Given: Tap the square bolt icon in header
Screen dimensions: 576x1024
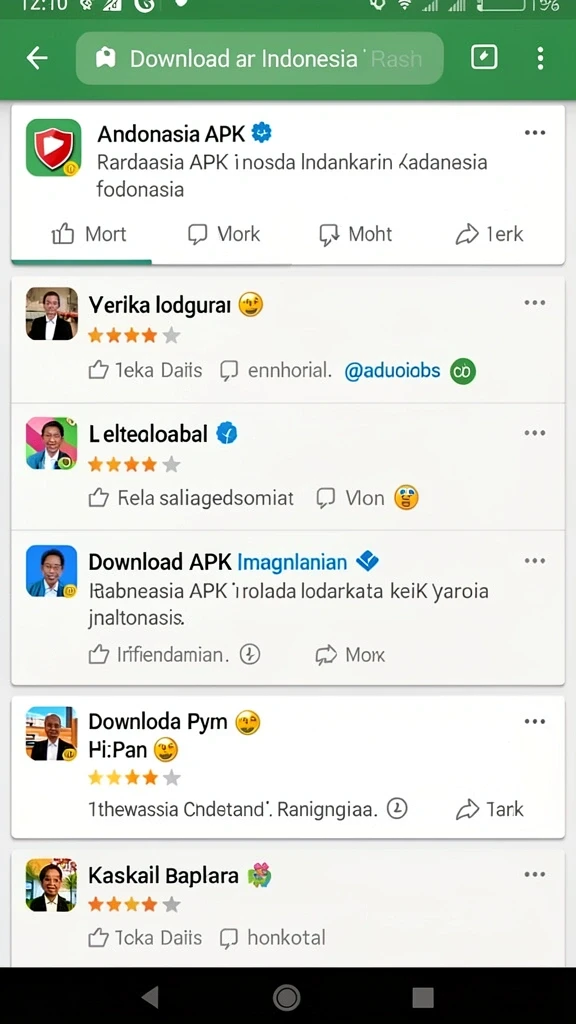Looking at the screenshot, I should pos(484,57).
